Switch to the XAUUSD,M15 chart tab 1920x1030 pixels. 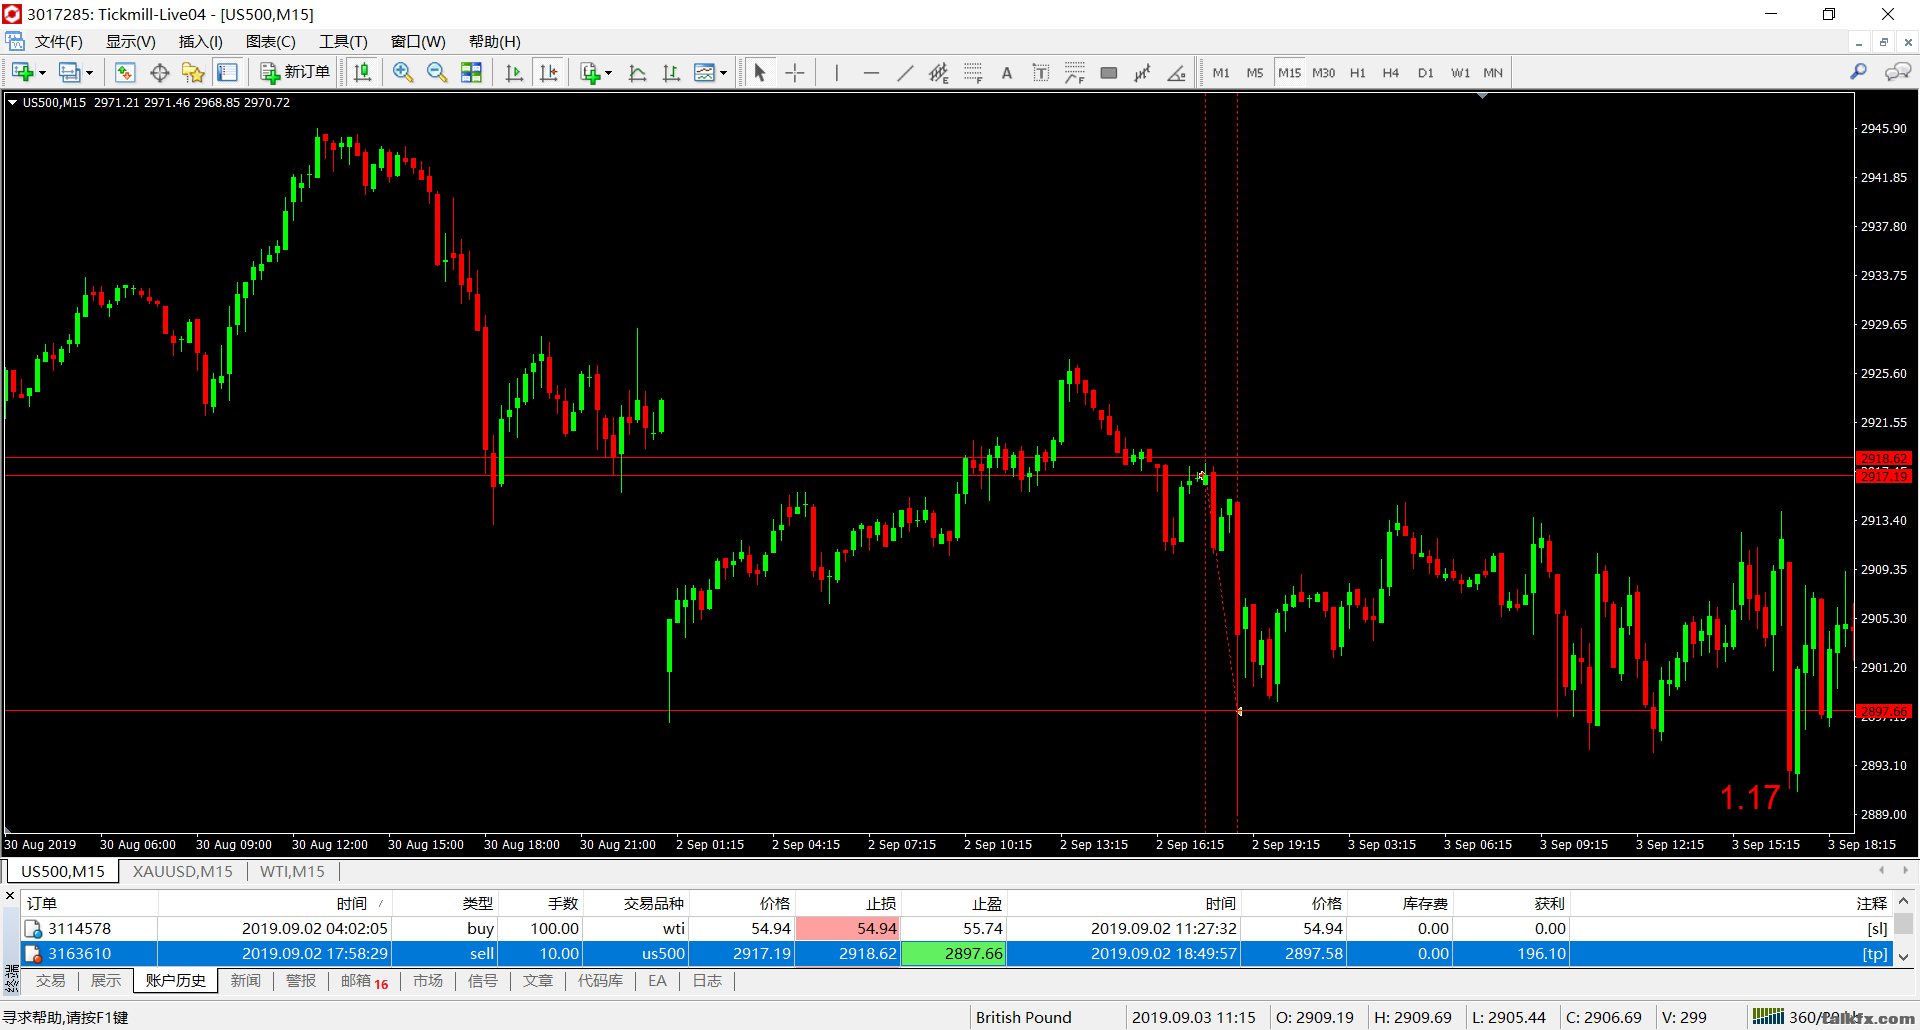183,871
